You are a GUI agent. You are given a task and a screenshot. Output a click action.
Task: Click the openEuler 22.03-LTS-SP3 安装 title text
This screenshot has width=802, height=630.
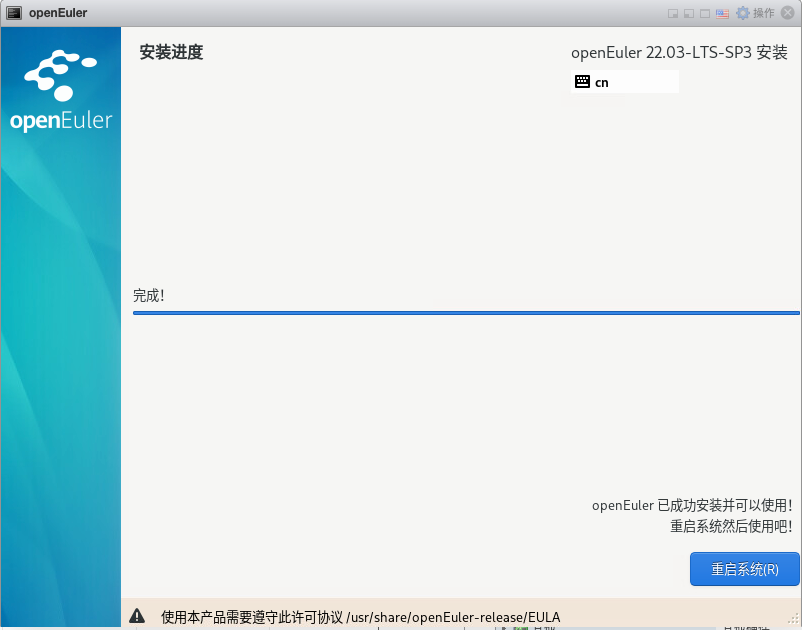point(677,52)
